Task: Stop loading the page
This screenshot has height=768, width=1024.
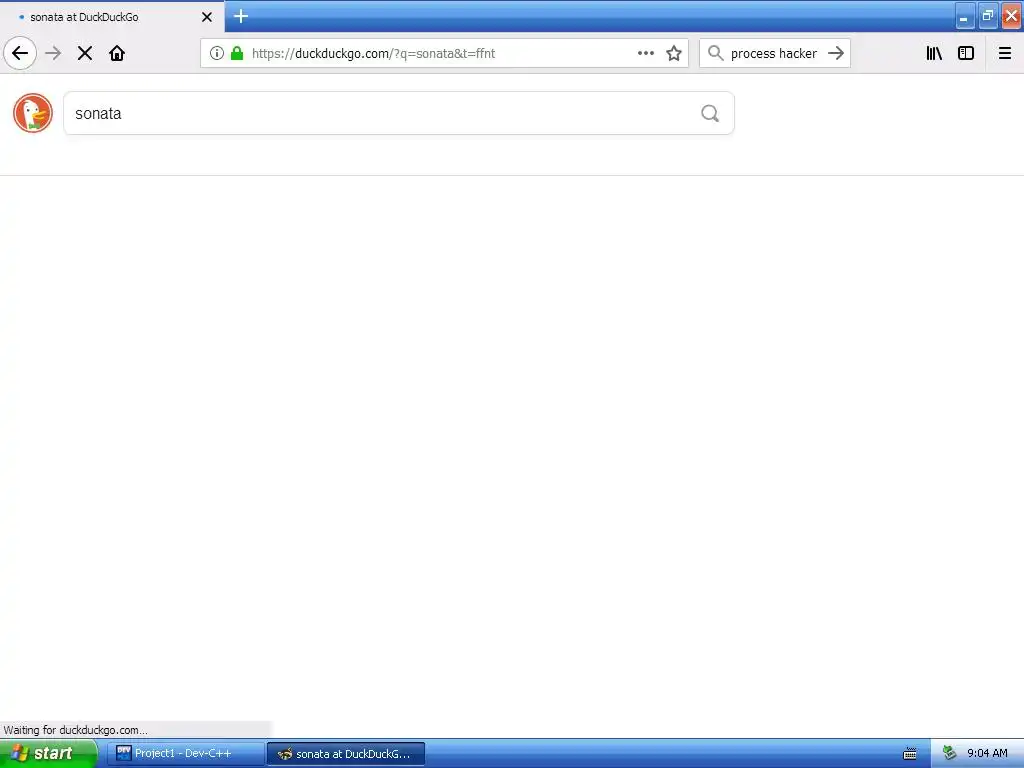Action: tap(85, 53)
